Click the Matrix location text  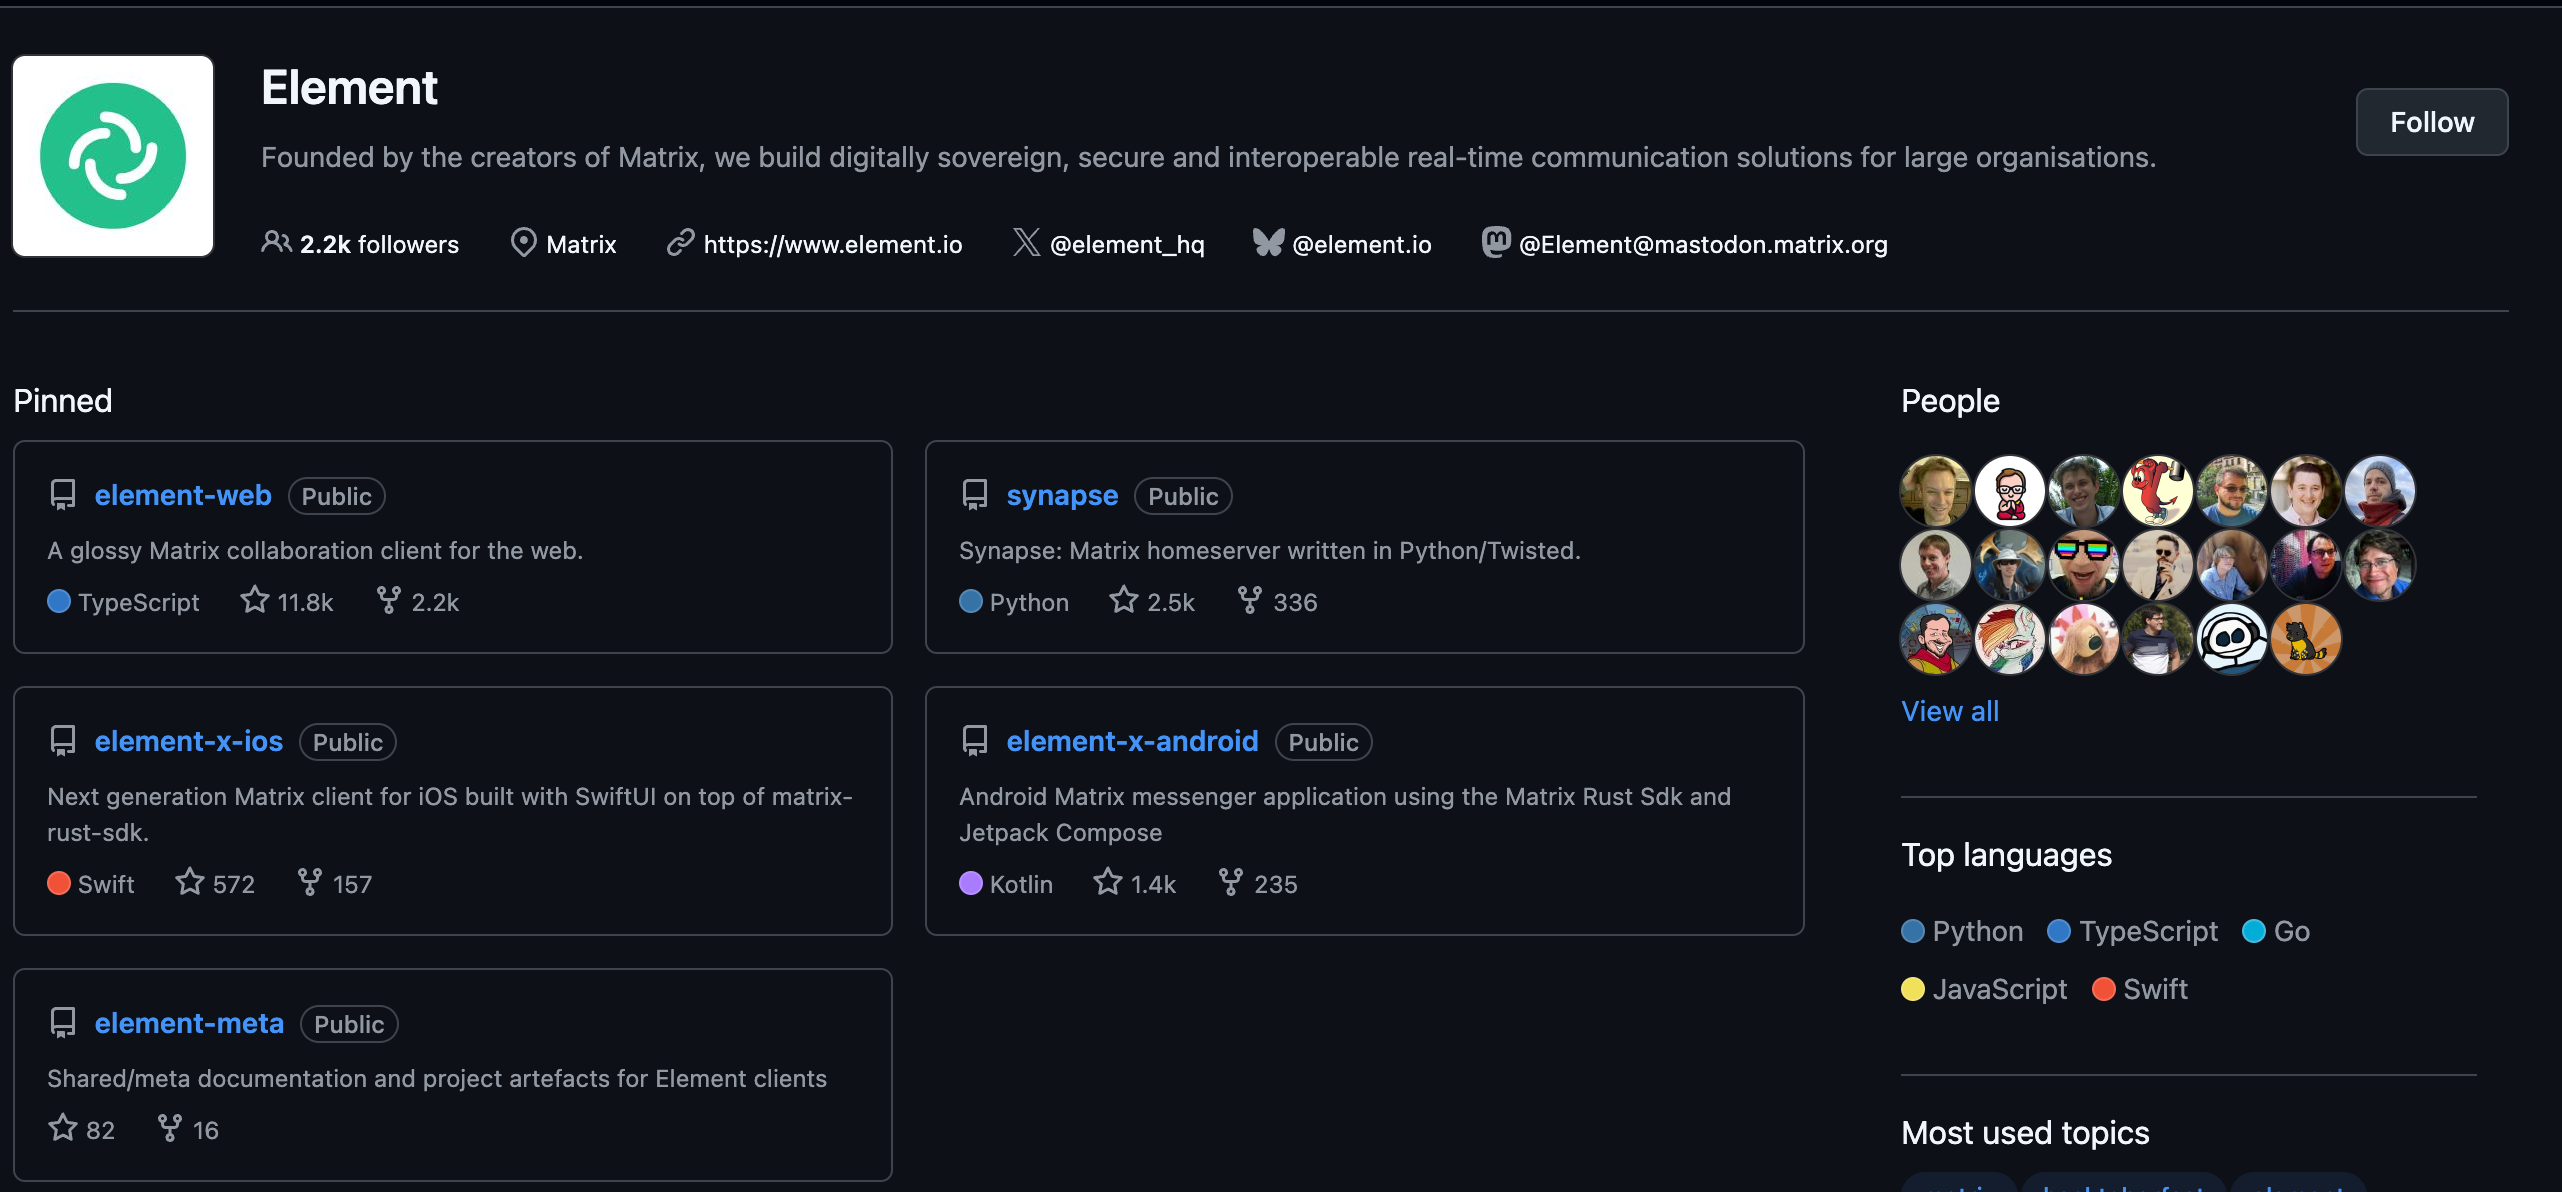581,244
